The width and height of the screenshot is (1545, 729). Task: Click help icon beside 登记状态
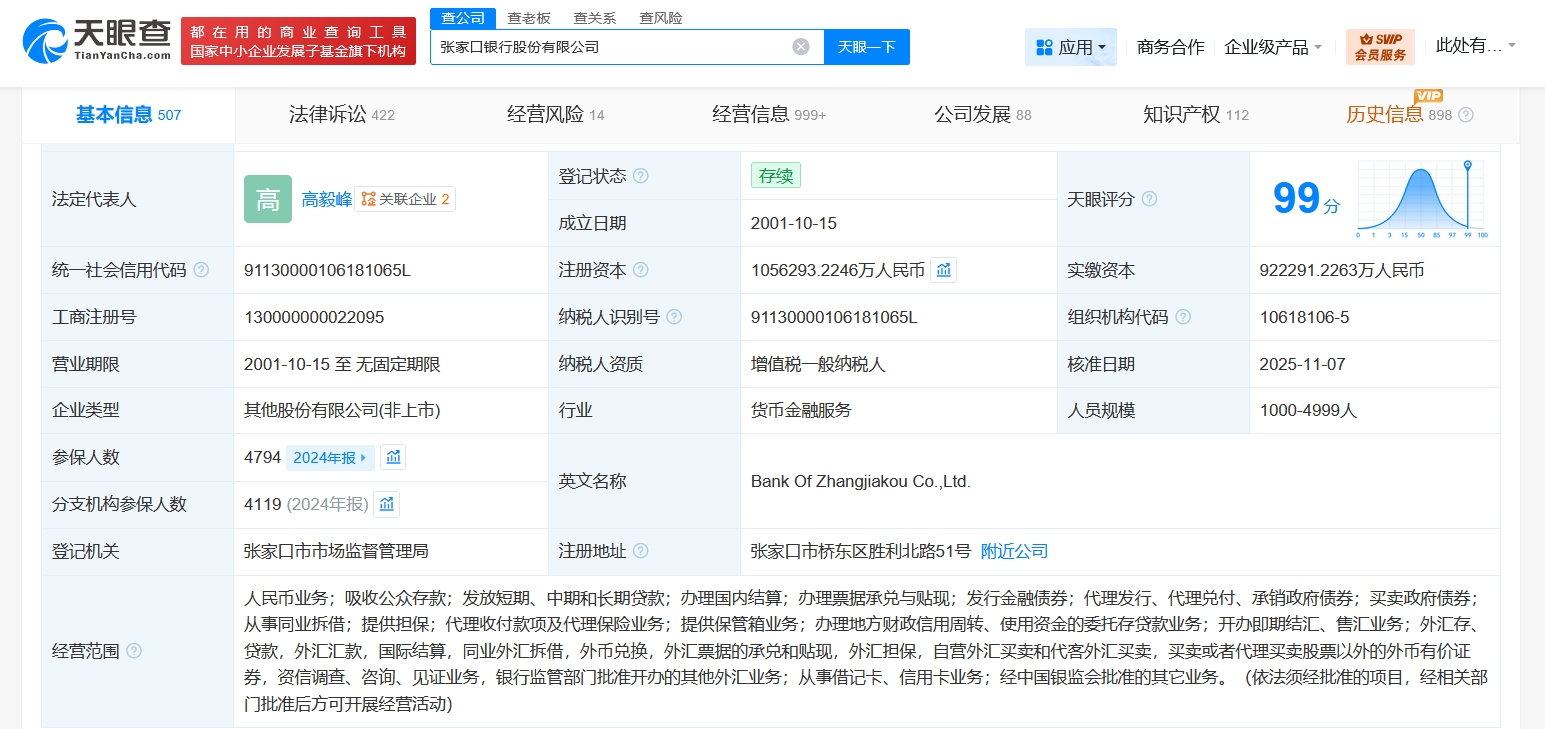tap(640, 176)
